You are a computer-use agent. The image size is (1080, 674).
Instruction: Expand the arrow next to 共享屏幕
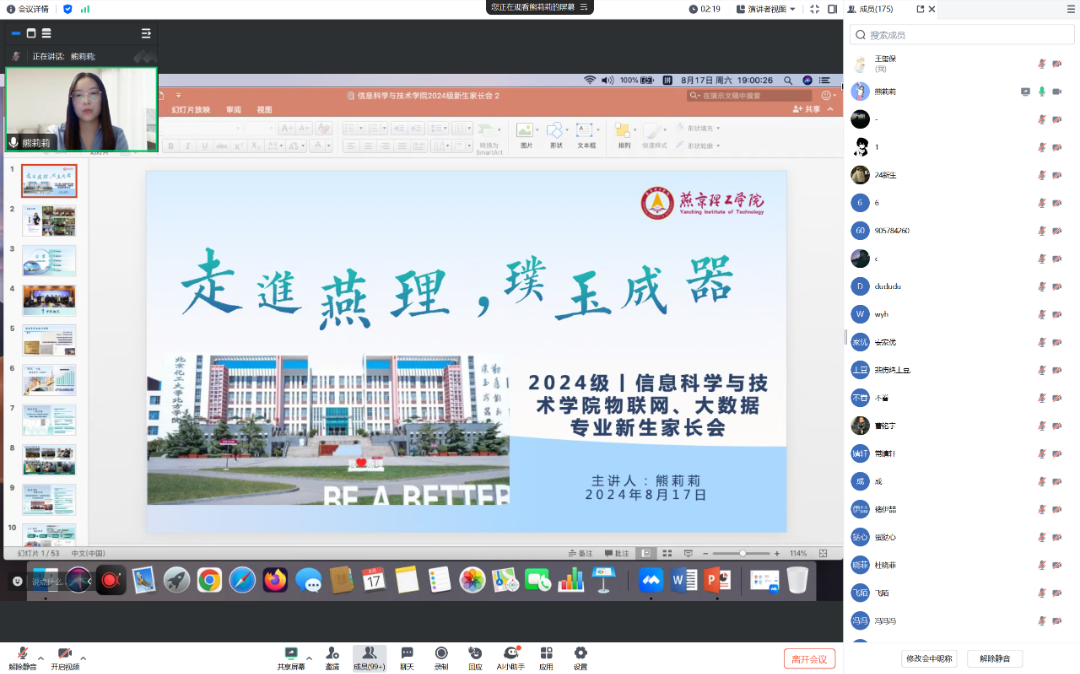(x=309, y=658)
